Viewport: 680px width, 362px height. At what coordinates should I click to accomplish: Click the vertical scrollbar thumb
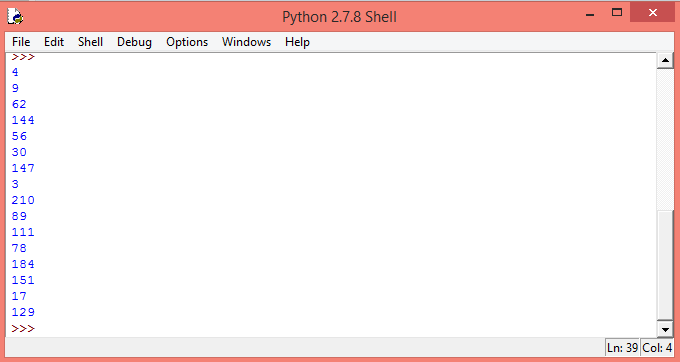click(665, 265)
